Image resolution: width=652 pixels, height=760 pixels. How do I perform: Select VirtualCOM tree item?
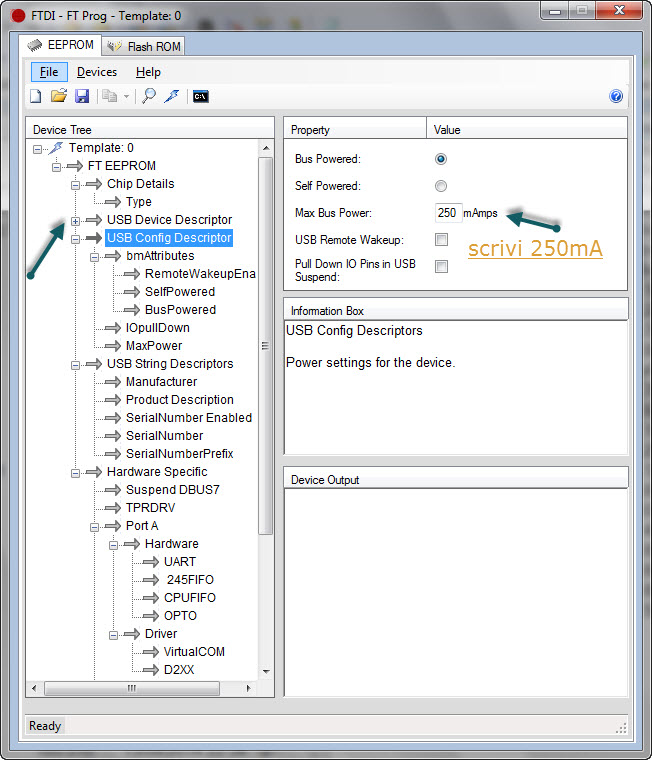pos(194,651)
